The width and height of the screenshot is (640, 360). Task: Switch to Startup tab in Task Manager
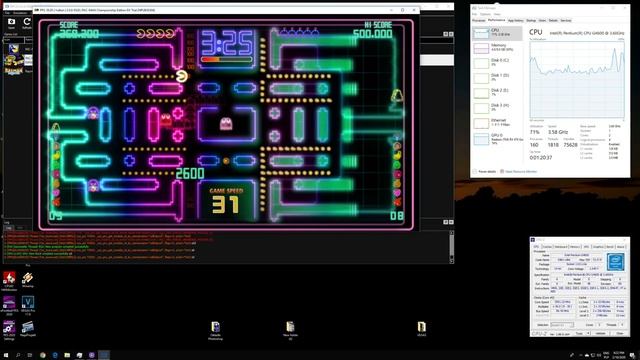coord(531,20)
